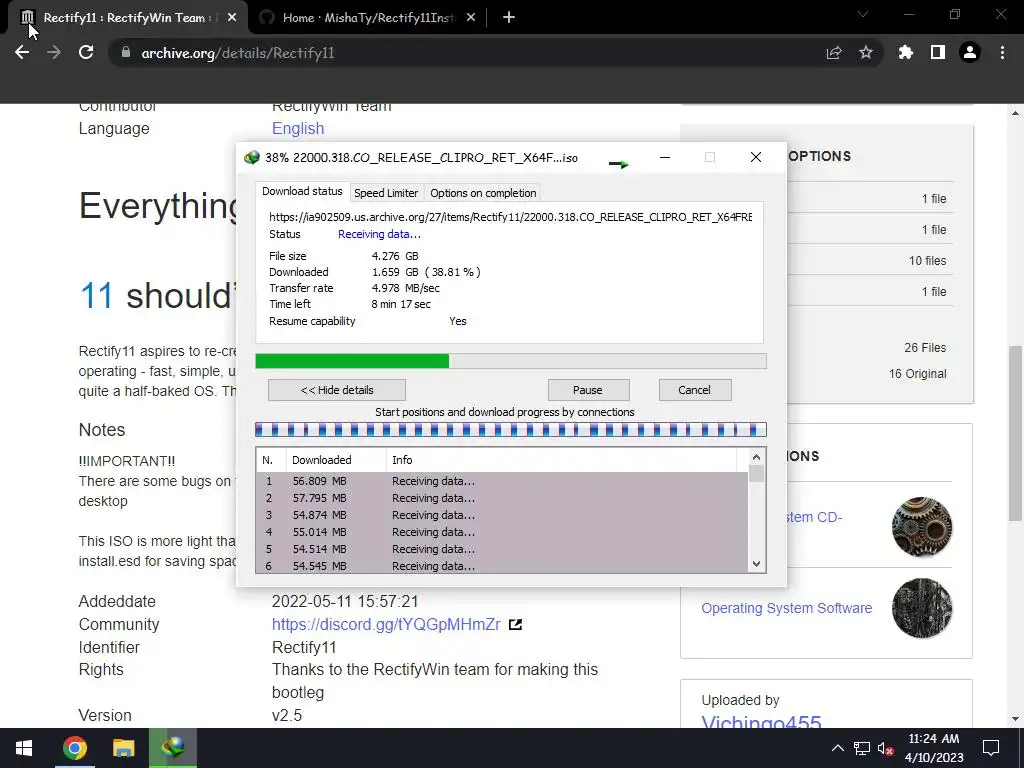This screenshot has width=1024, height=768.
Task: Open site security padlock info
Action: (x=125, y=53)
